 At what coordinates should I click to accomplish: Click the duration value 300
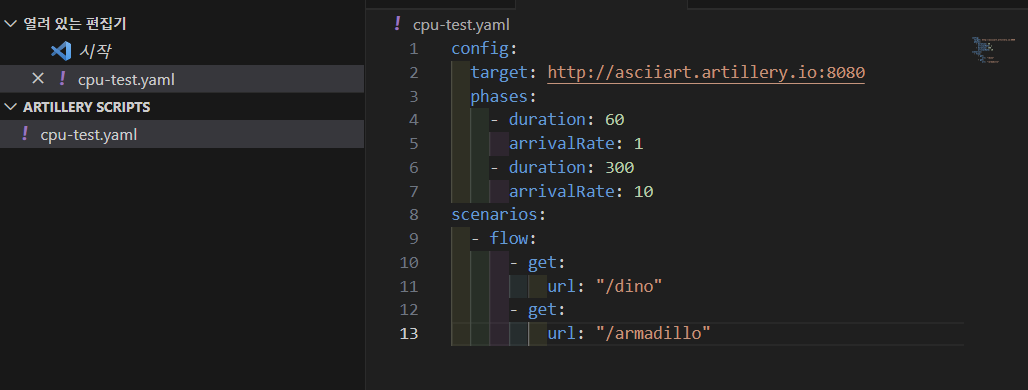pyautogui.click(x=620, y=168)
